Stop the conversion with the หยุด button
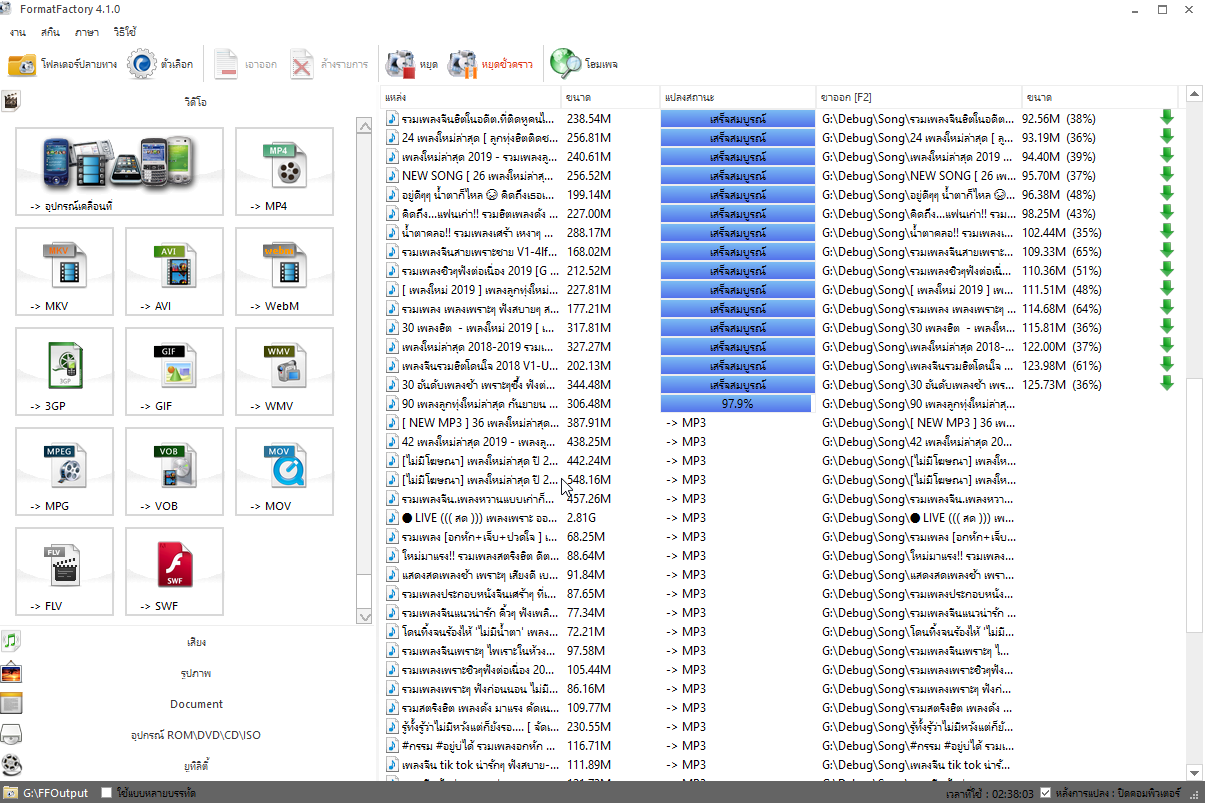Viewport: 1205px width, 803px height. [x=412, y=65]
